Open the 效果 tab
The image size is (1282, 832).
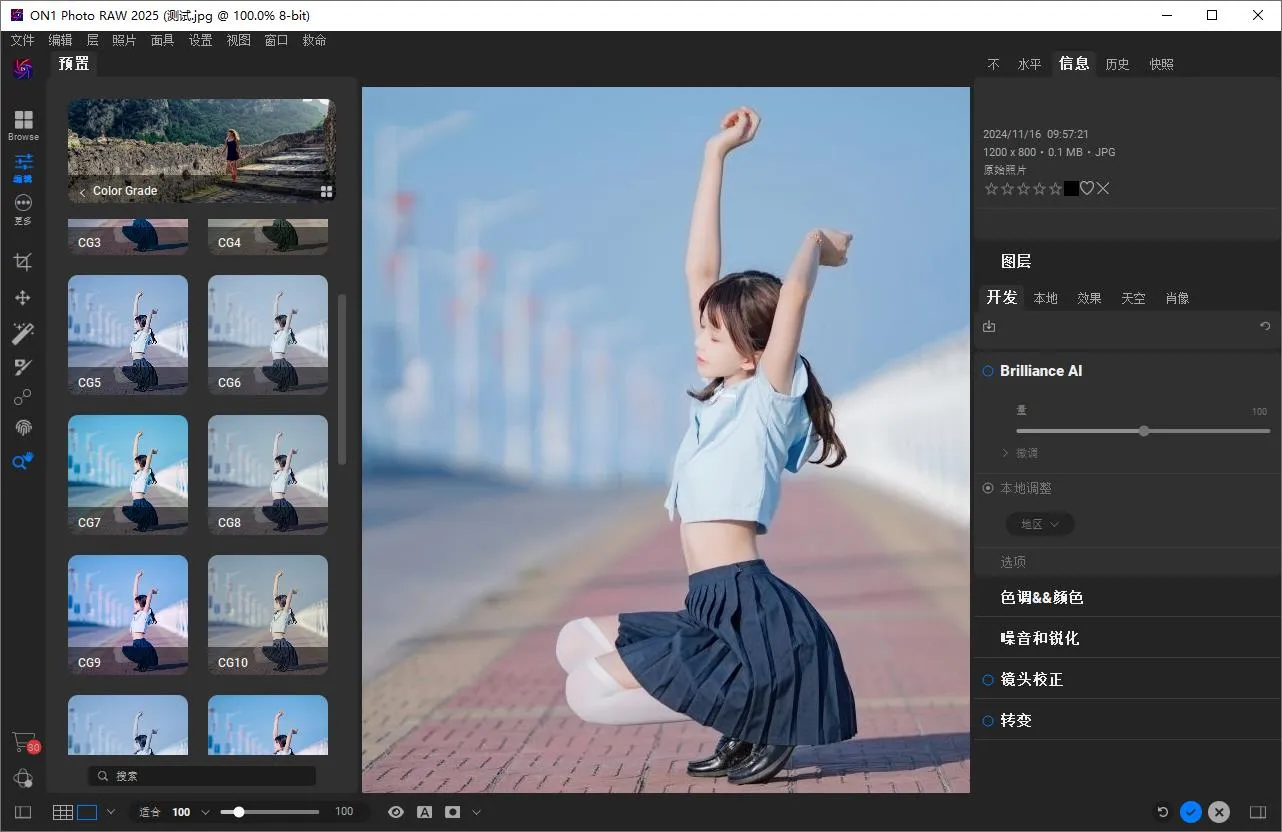tap(1089, 298)
